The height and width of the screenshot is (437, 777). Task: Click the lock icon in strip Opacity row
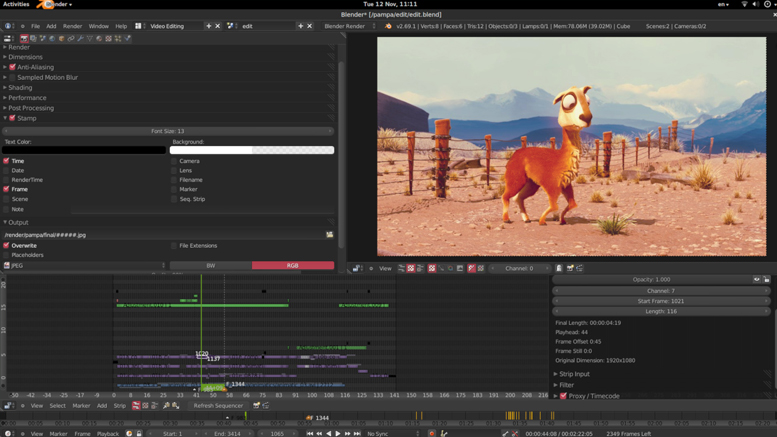point(766,279)
